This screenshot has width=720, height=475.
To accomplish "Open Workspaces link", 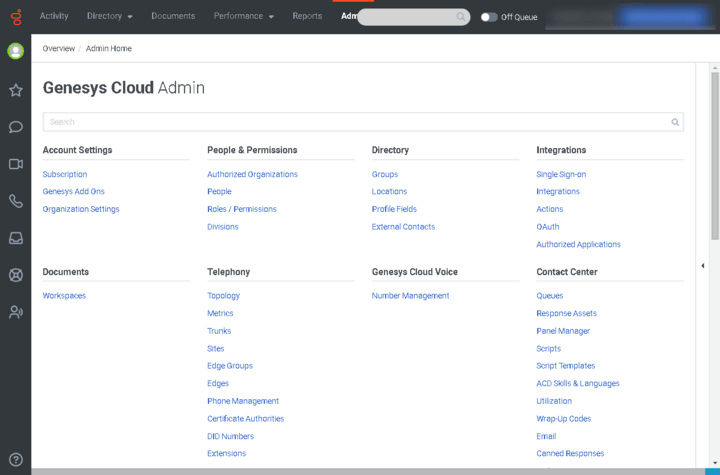I will coord(64,296).
